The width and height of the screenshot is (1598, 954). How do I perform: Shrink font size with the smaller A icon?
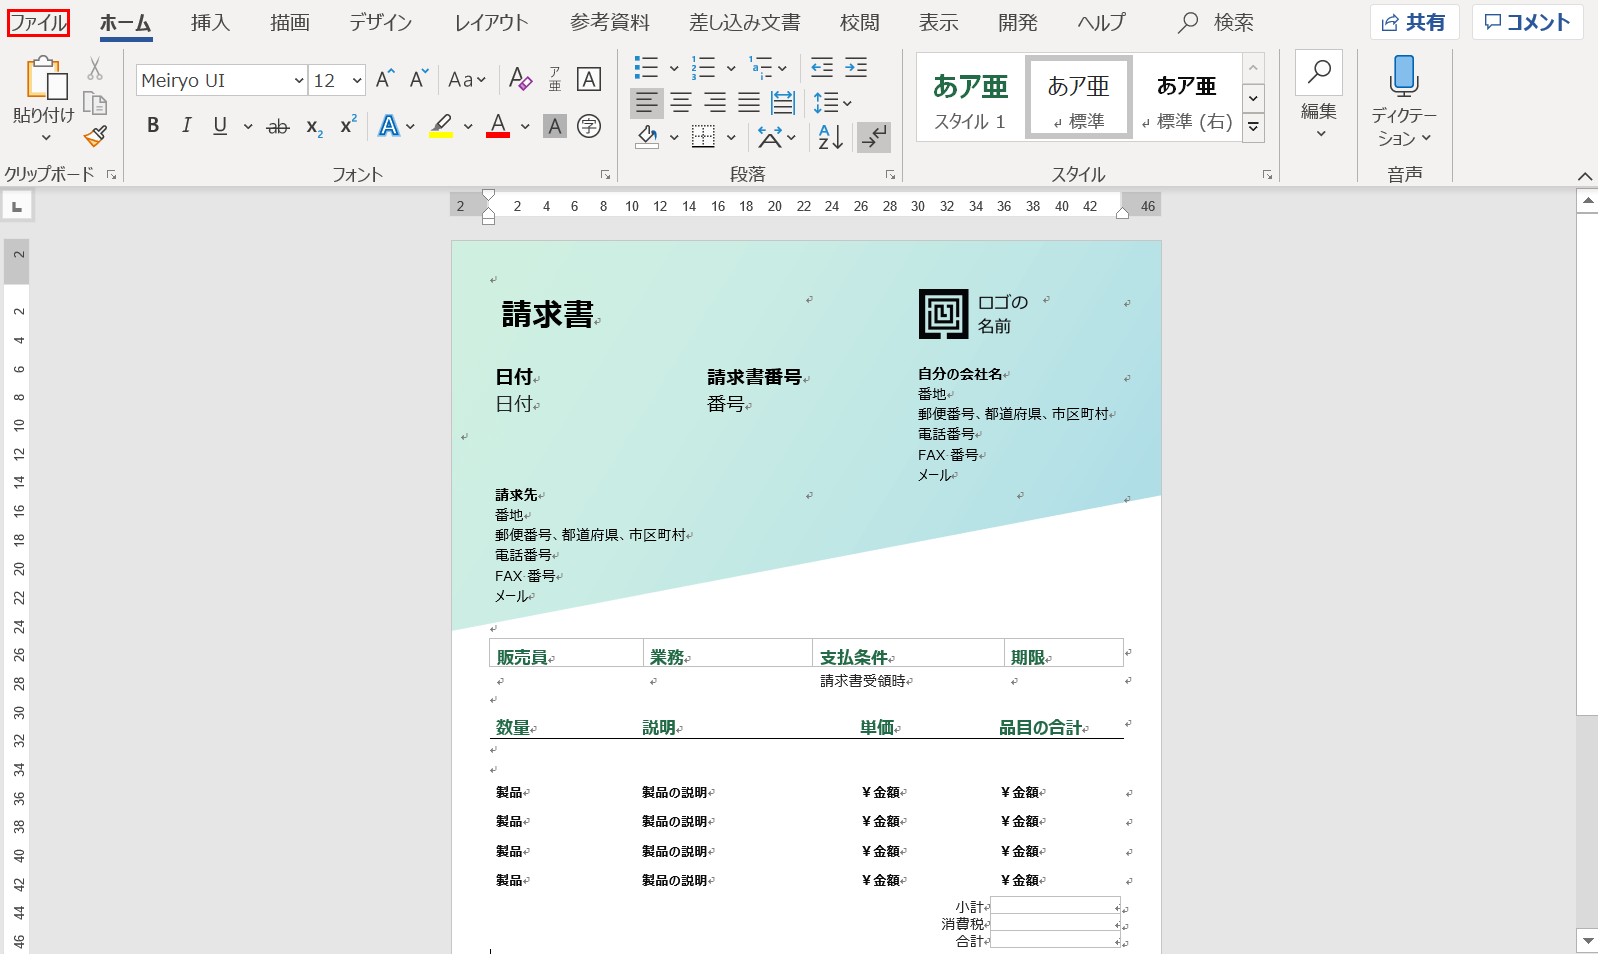[419, 79]
